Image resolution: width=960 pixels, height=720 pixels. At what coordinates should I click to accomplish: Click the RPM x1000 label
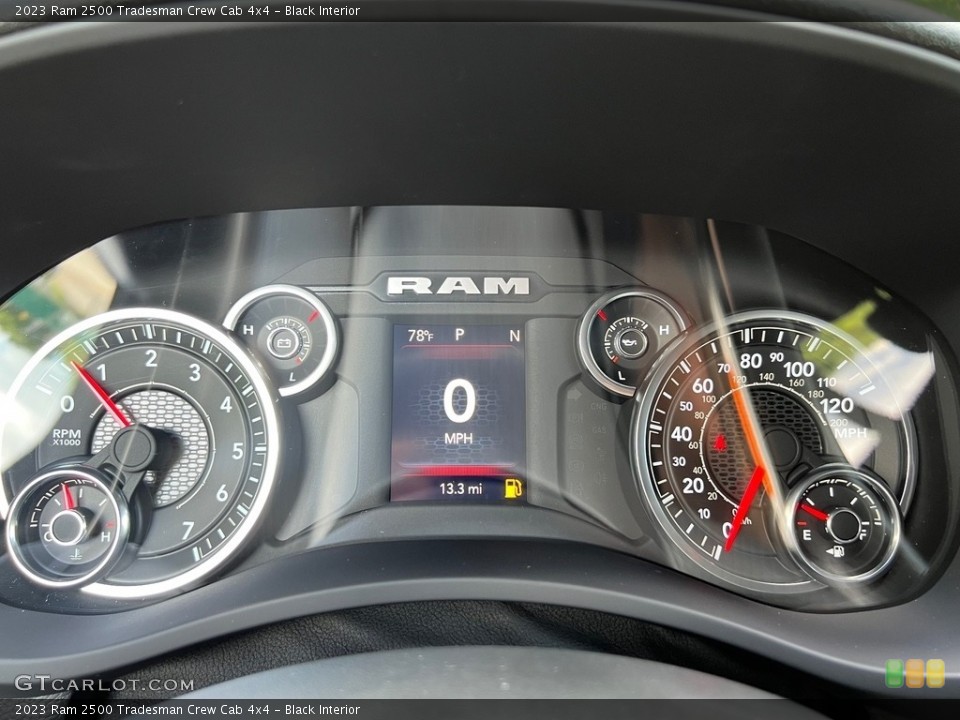(x=66, y=437)
